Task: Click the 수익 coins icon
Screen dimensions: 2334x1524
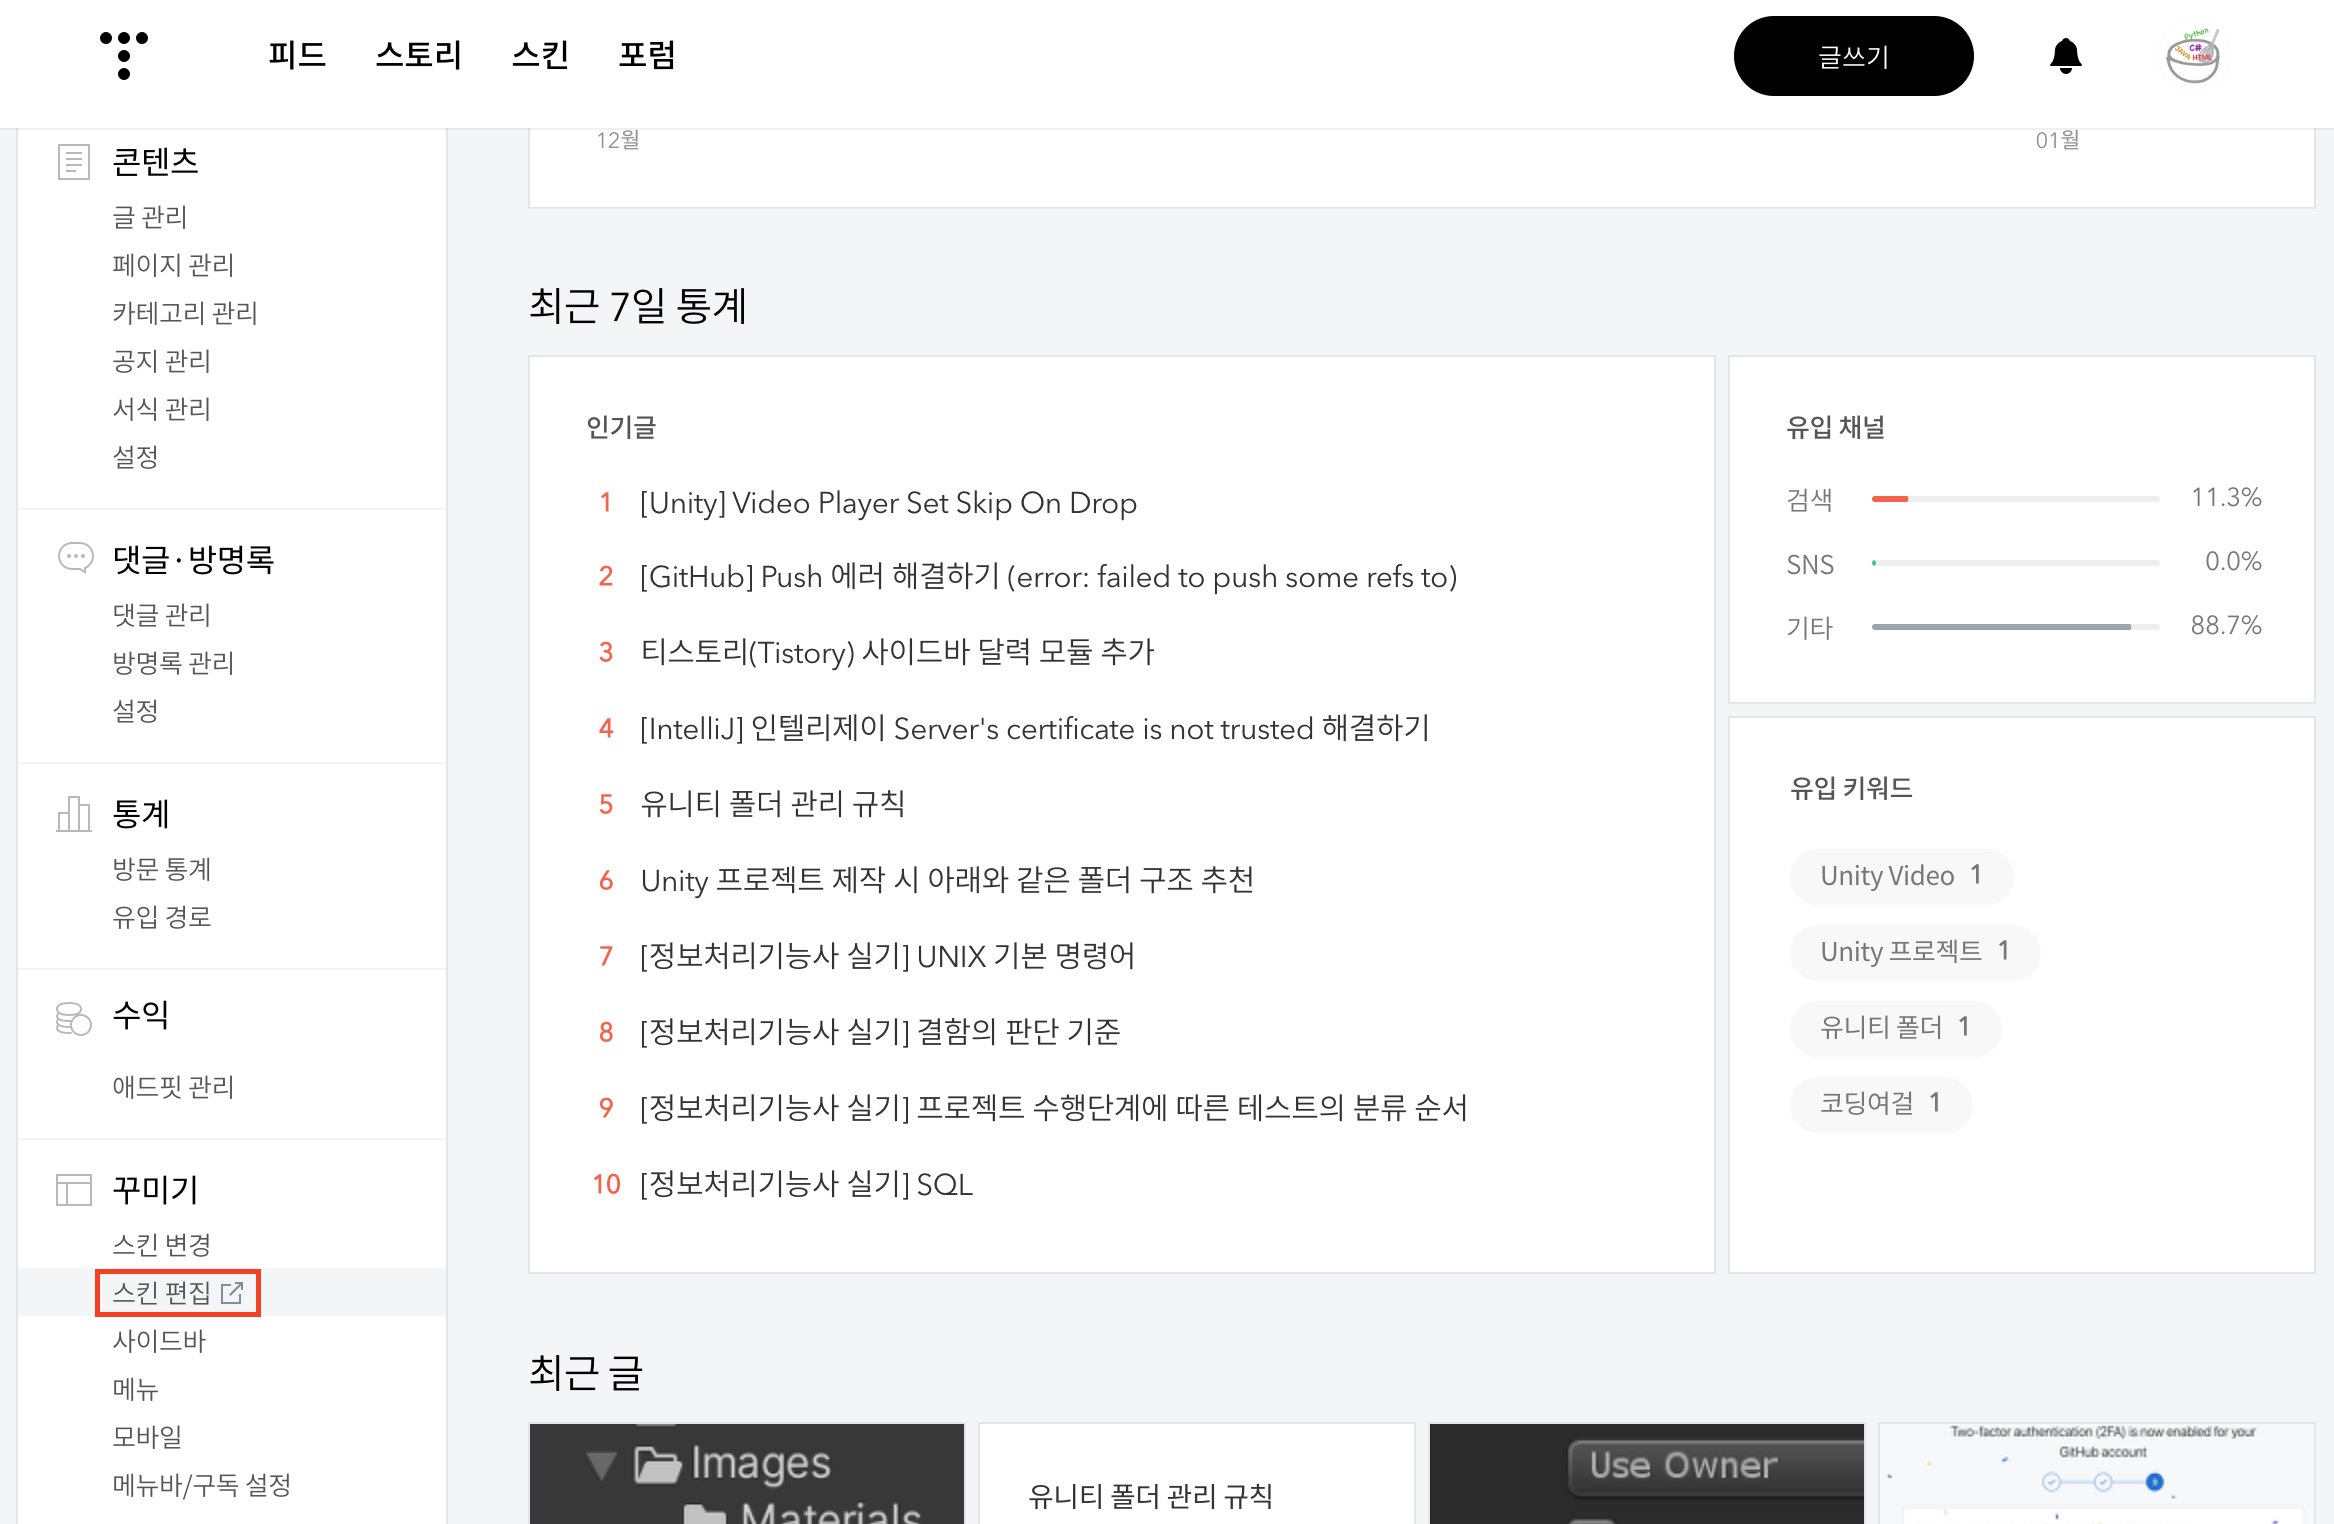Action: [74, 1018]
